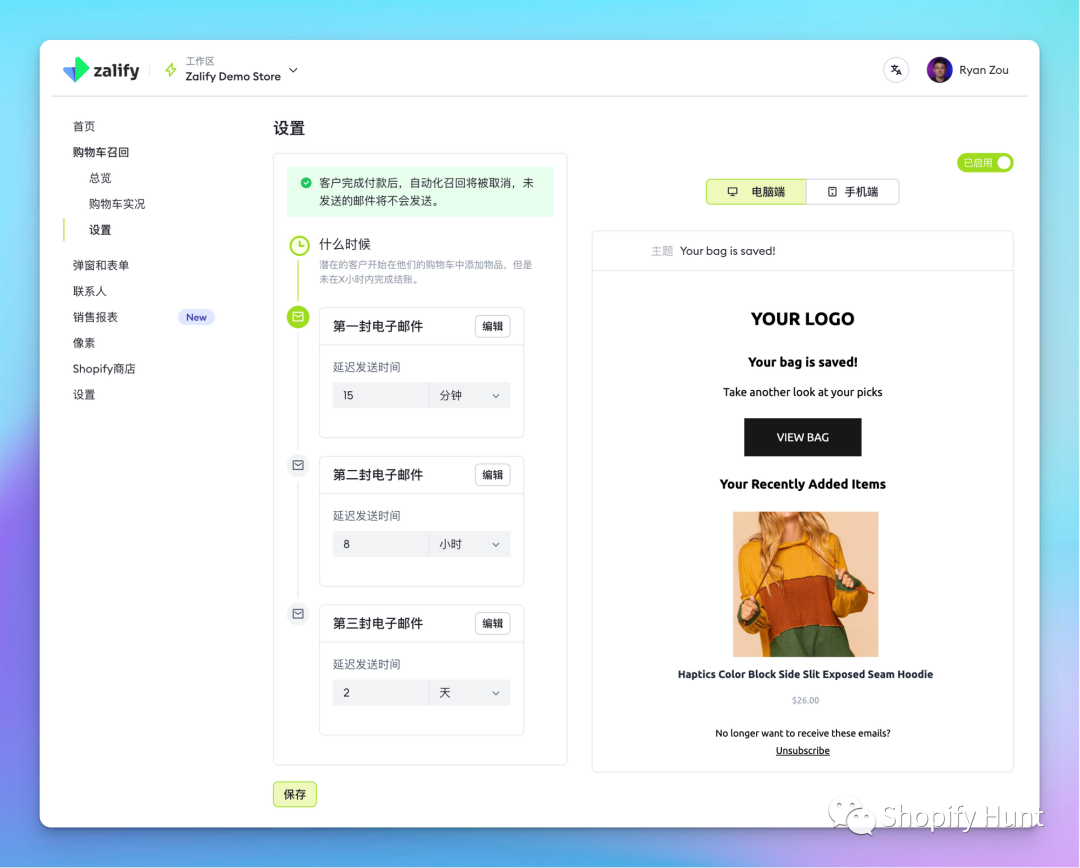The width and height of the screenshot is (1080, 868).
Task: Click the delay input showing 15
Action: tap(380, 395)
